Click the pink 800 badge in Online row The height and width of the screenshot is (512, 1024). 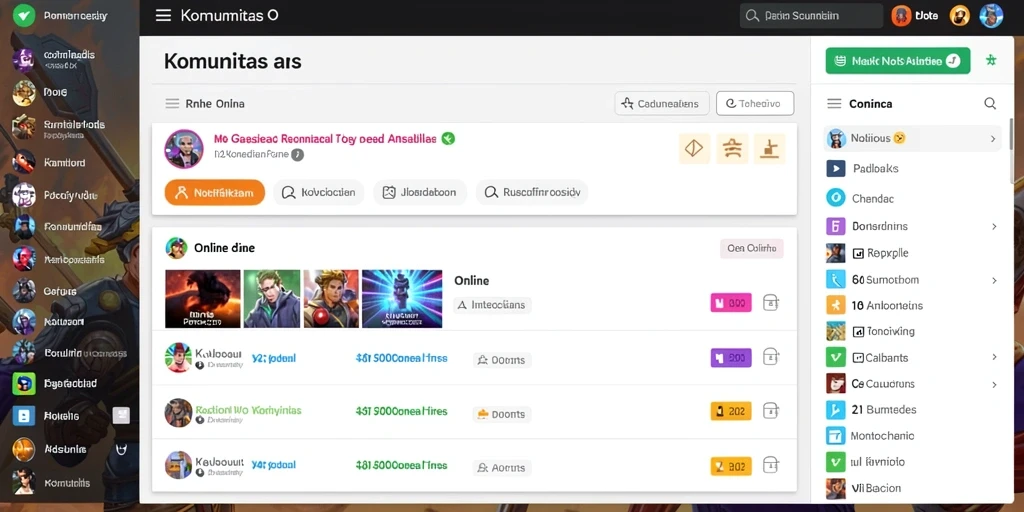(731, 303)
